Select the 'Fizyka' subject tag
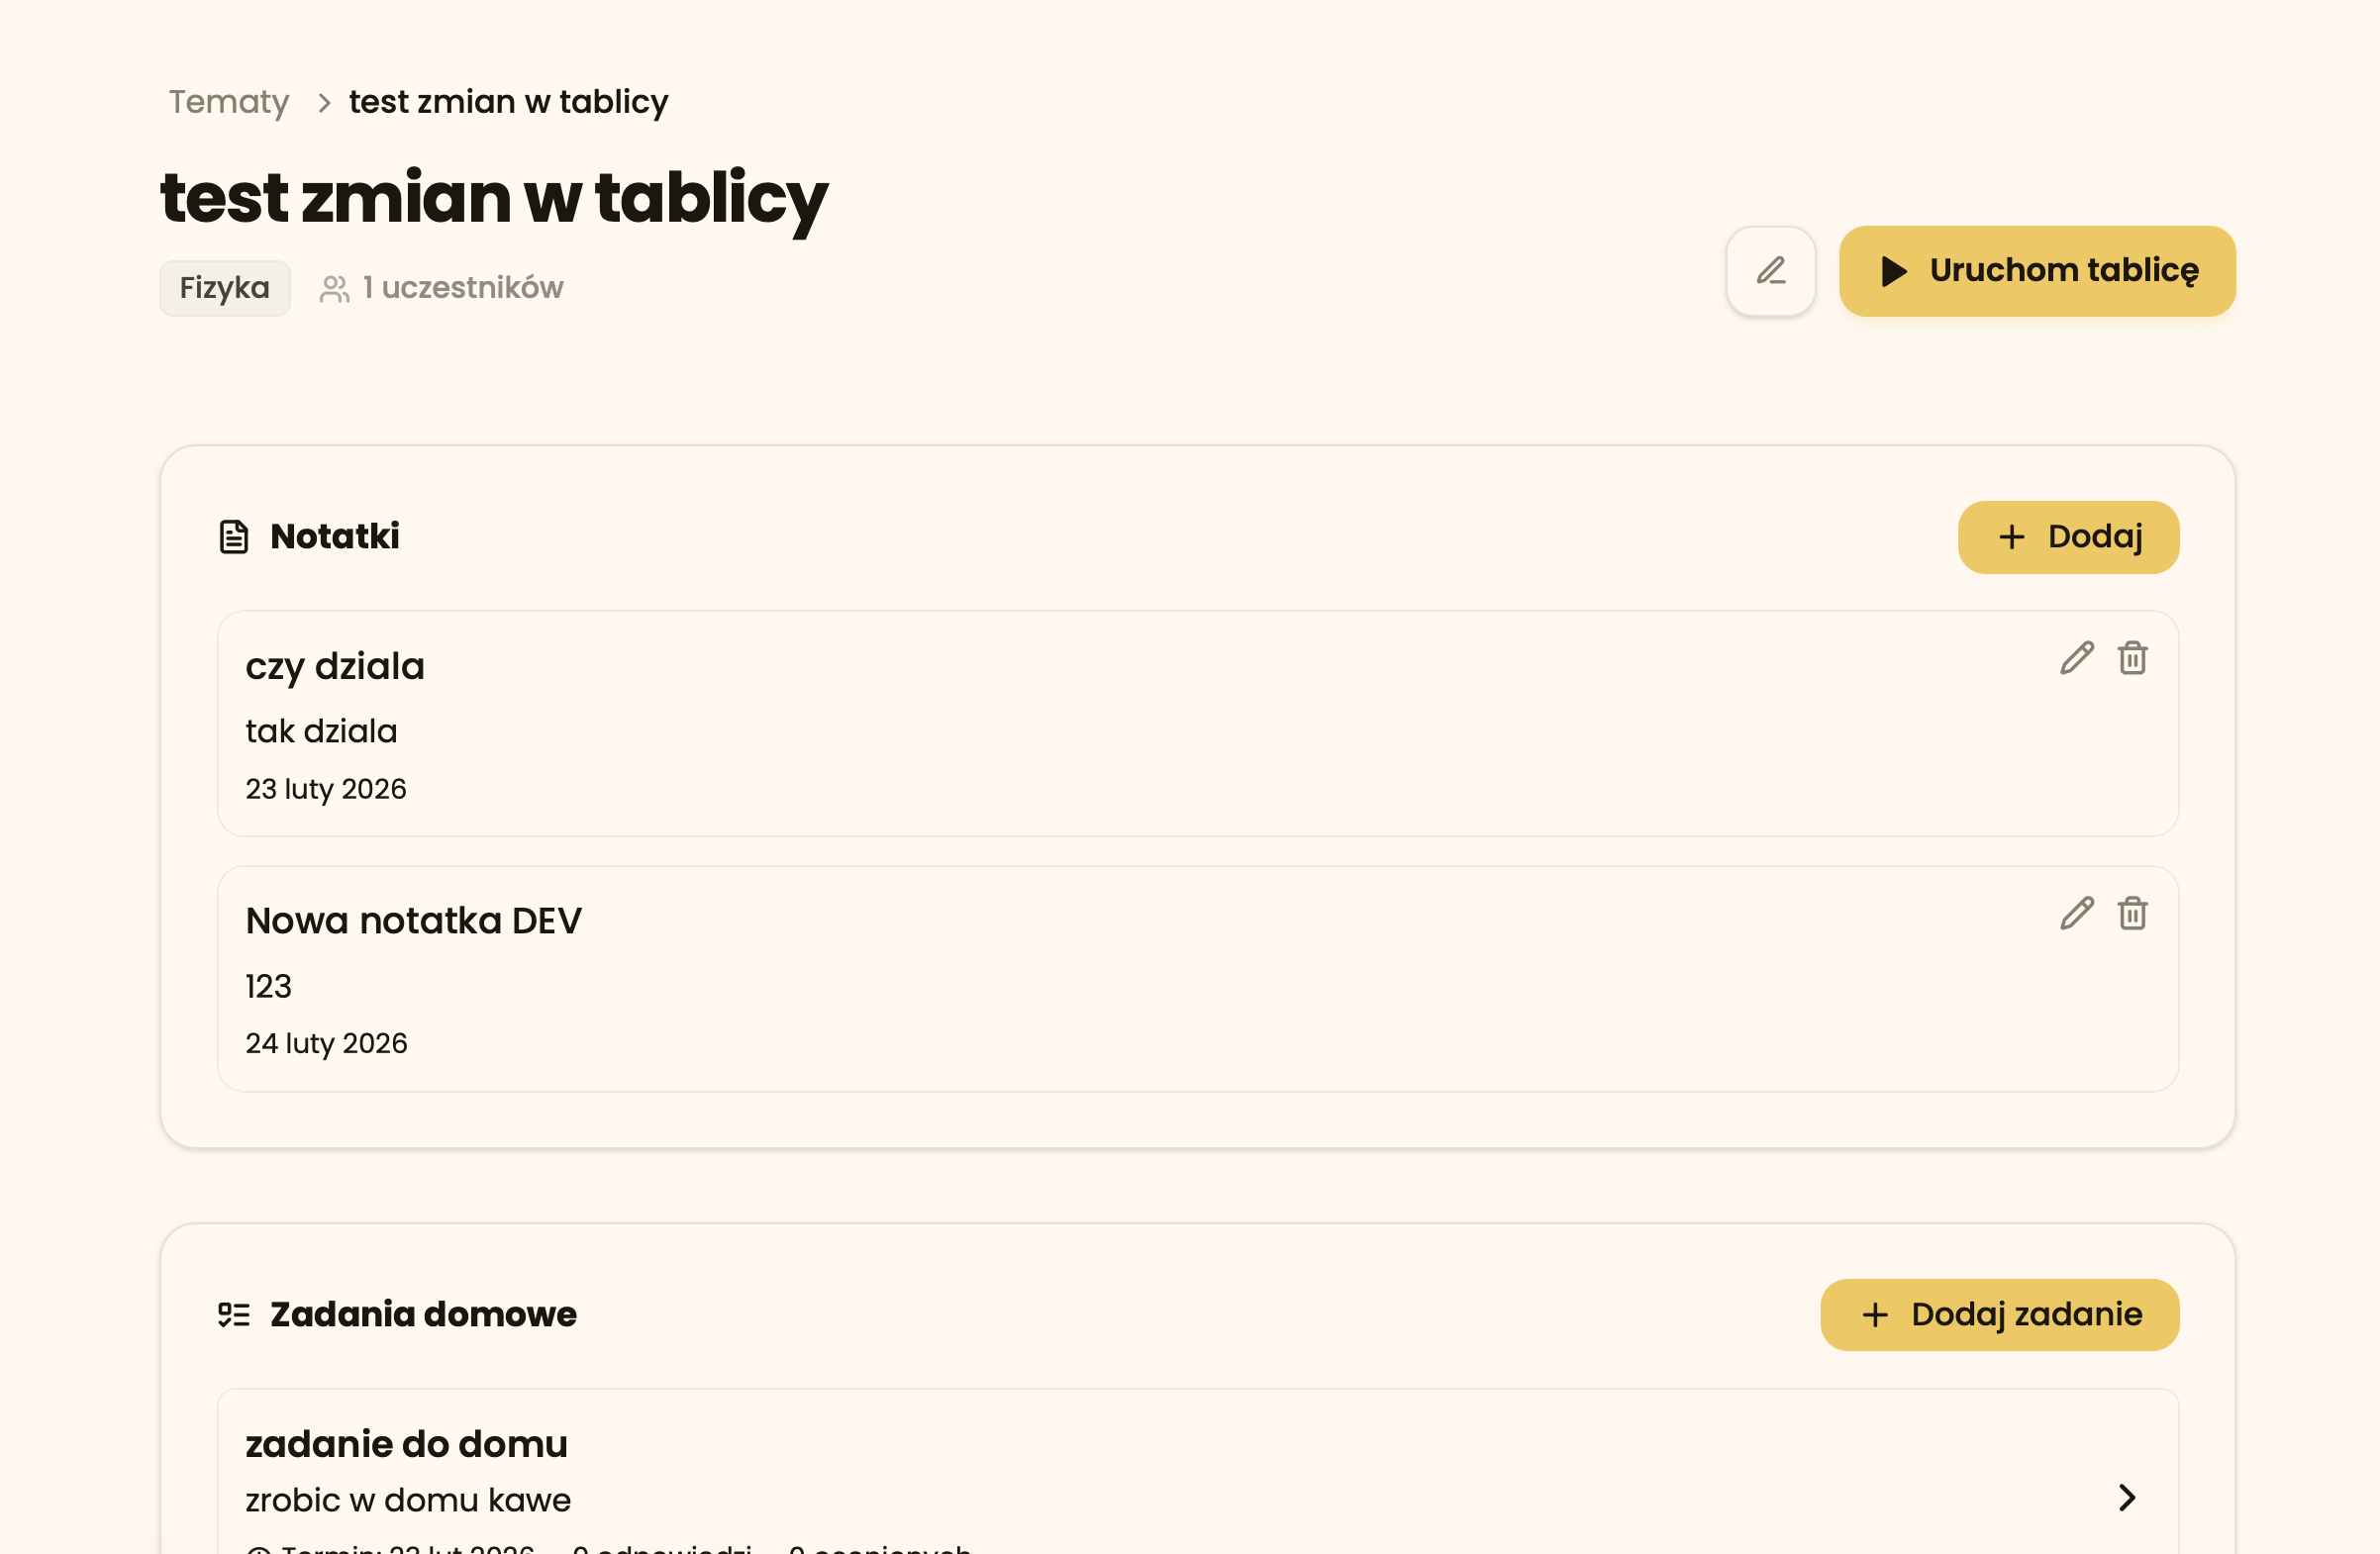Screen dimensions: 2380x1554 click(x=224, y=288)
